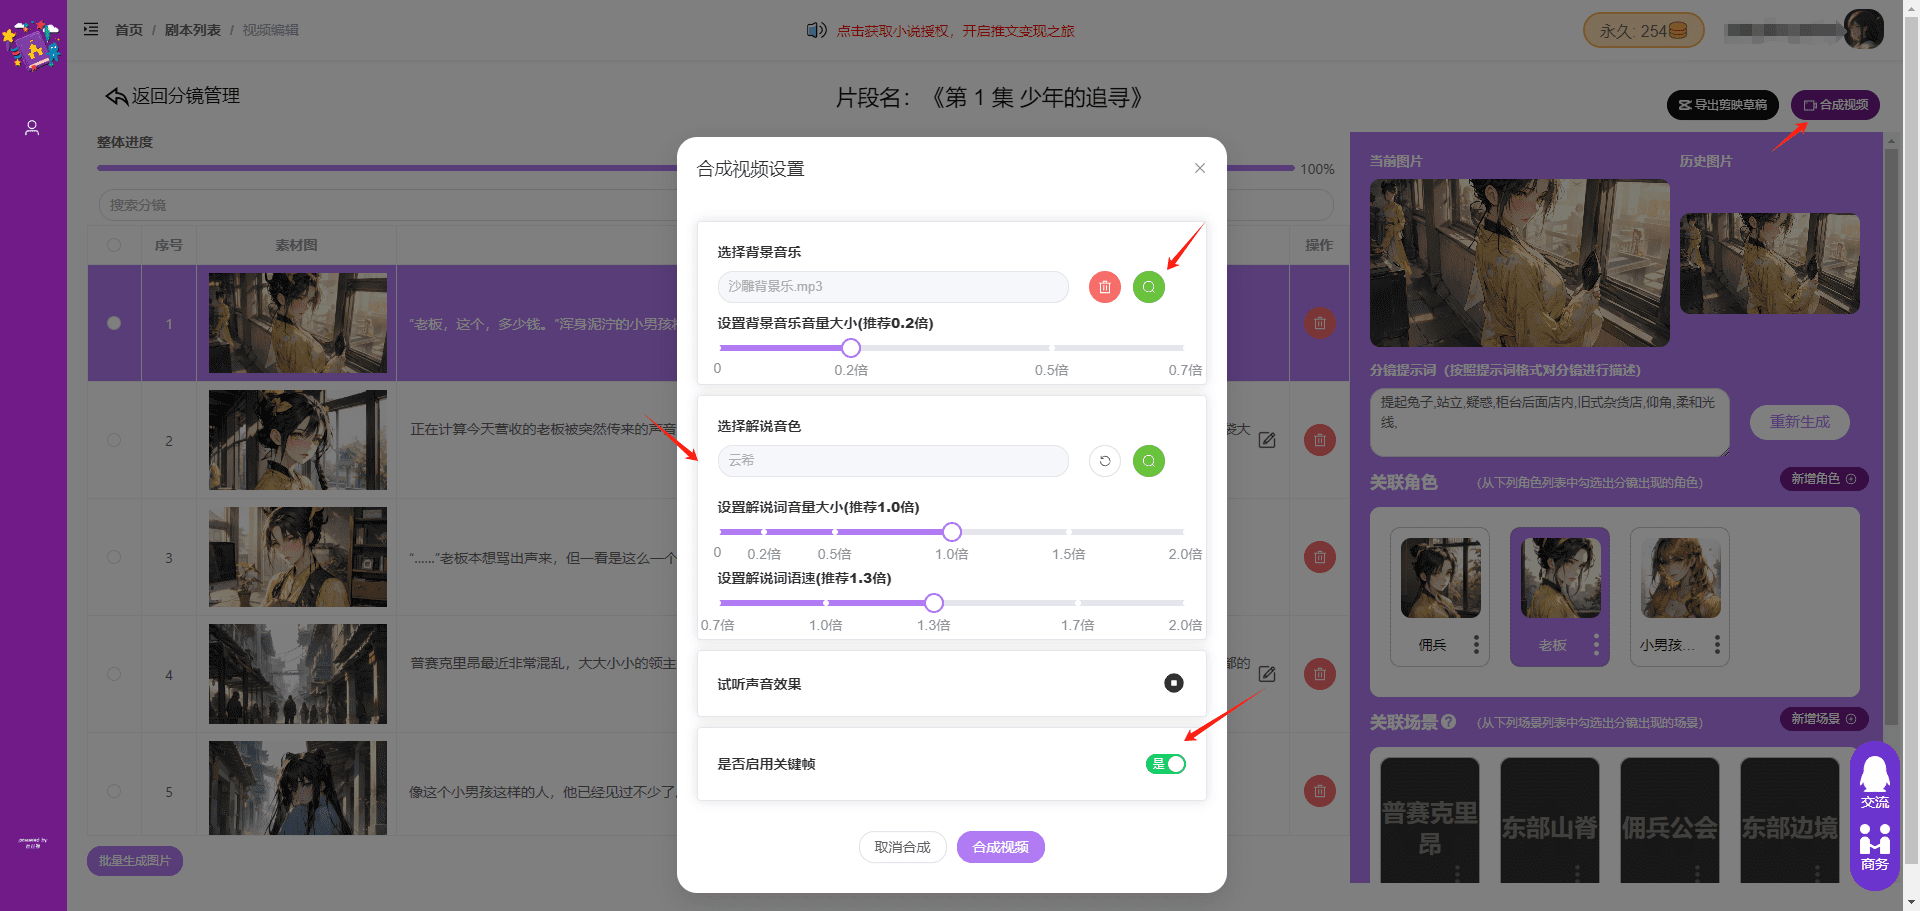This screenshot has height=911, width=1920.
Task: Delete storyboard row 2 trash icon
Action: (1319, 440)
